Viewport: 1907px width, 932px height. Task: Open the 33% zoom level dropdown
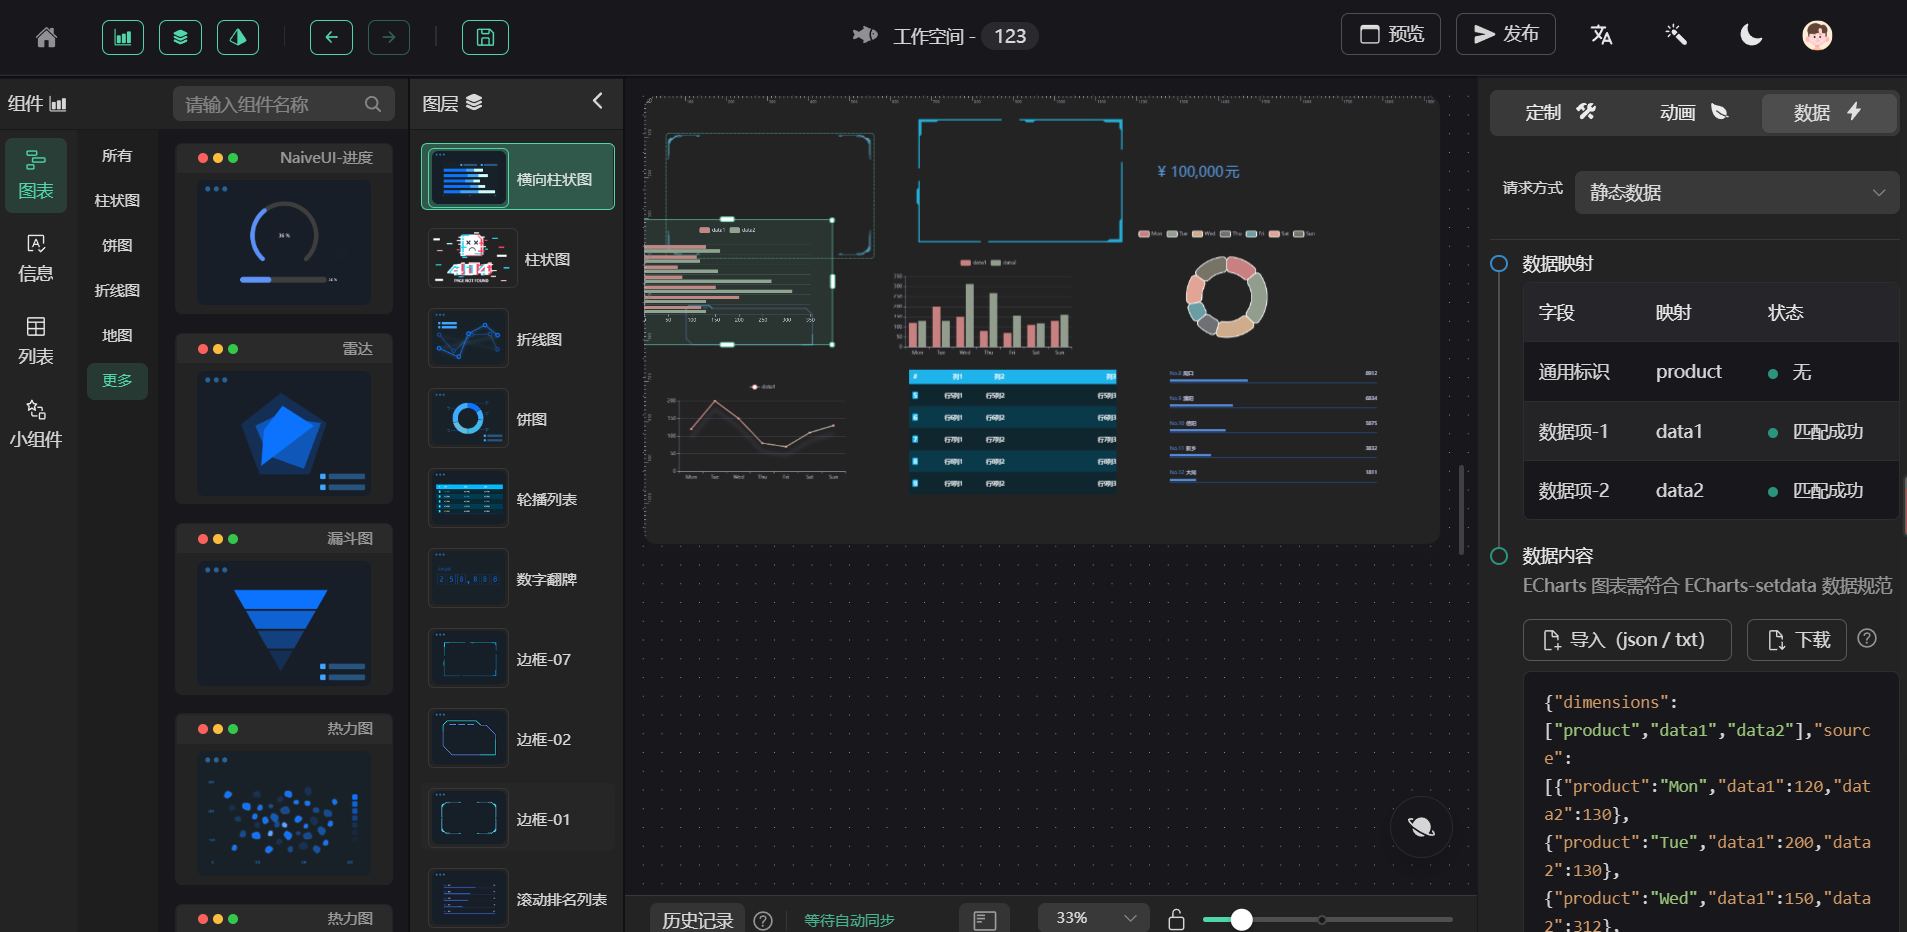(x=1092, y=917)
